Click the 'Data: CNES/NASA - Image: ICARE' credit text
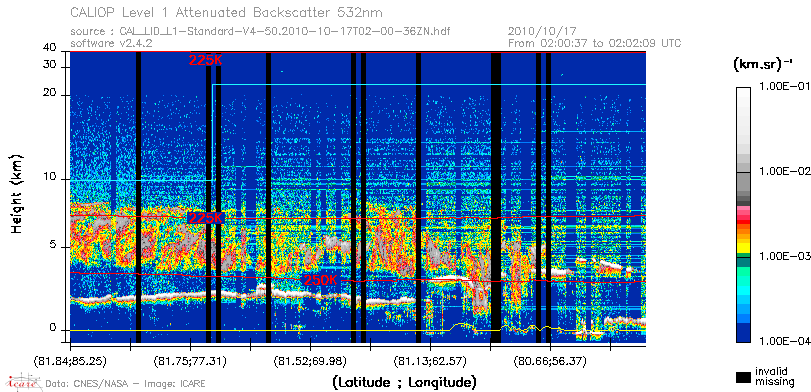This screenshot has height=392, width=811. [x=126, y=384]
